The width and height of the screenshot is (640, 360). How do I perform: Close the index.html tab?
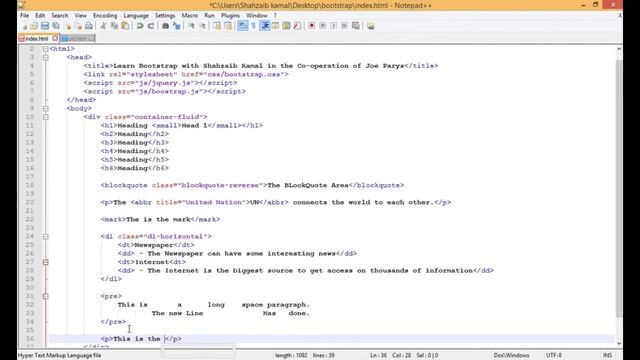[x=55, y=38]
